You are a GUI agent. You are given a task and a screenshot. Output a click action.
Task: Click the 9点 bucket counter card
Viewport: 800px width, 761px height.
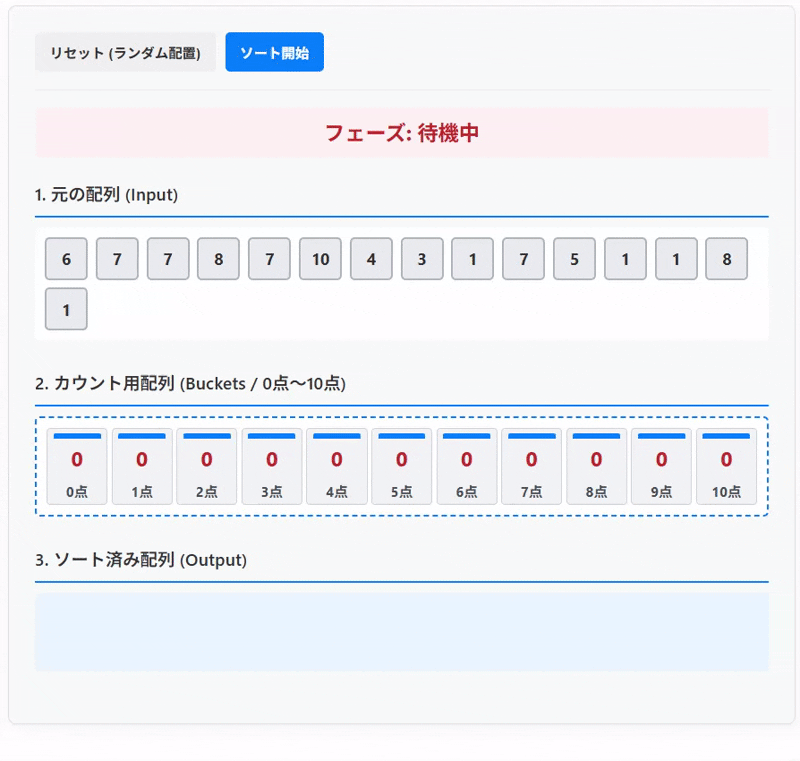click(x=661, y=466)
